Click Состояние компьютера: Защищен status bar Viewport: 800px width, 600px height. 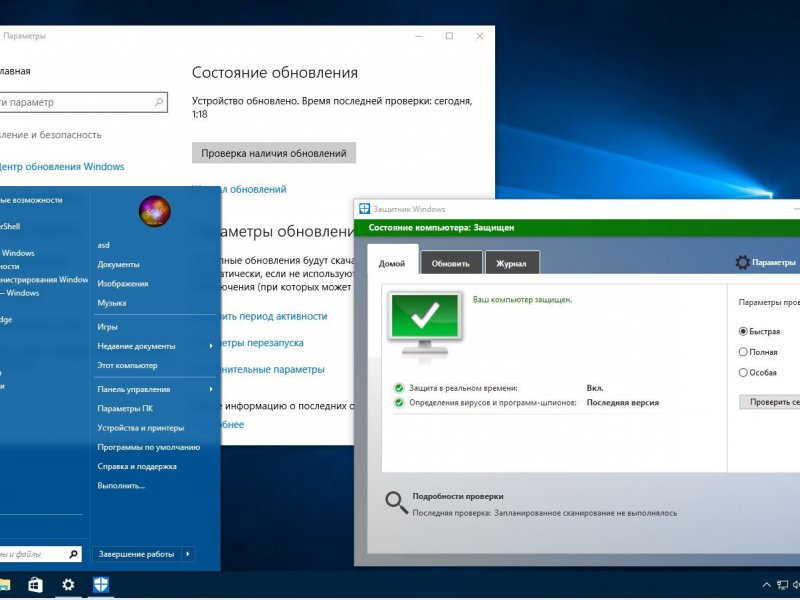click(x=577, y=228)
